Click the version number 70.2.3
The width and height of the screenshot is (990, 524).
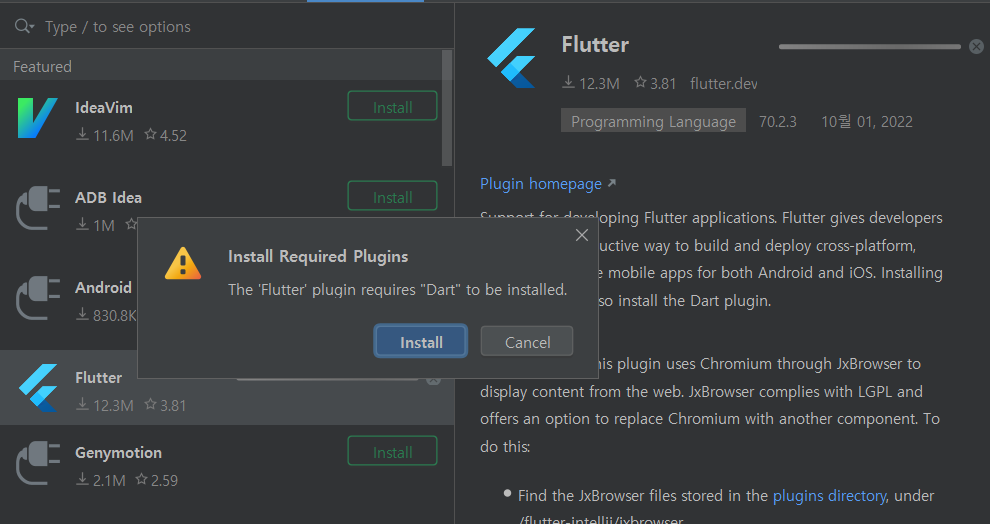[777, 121]
